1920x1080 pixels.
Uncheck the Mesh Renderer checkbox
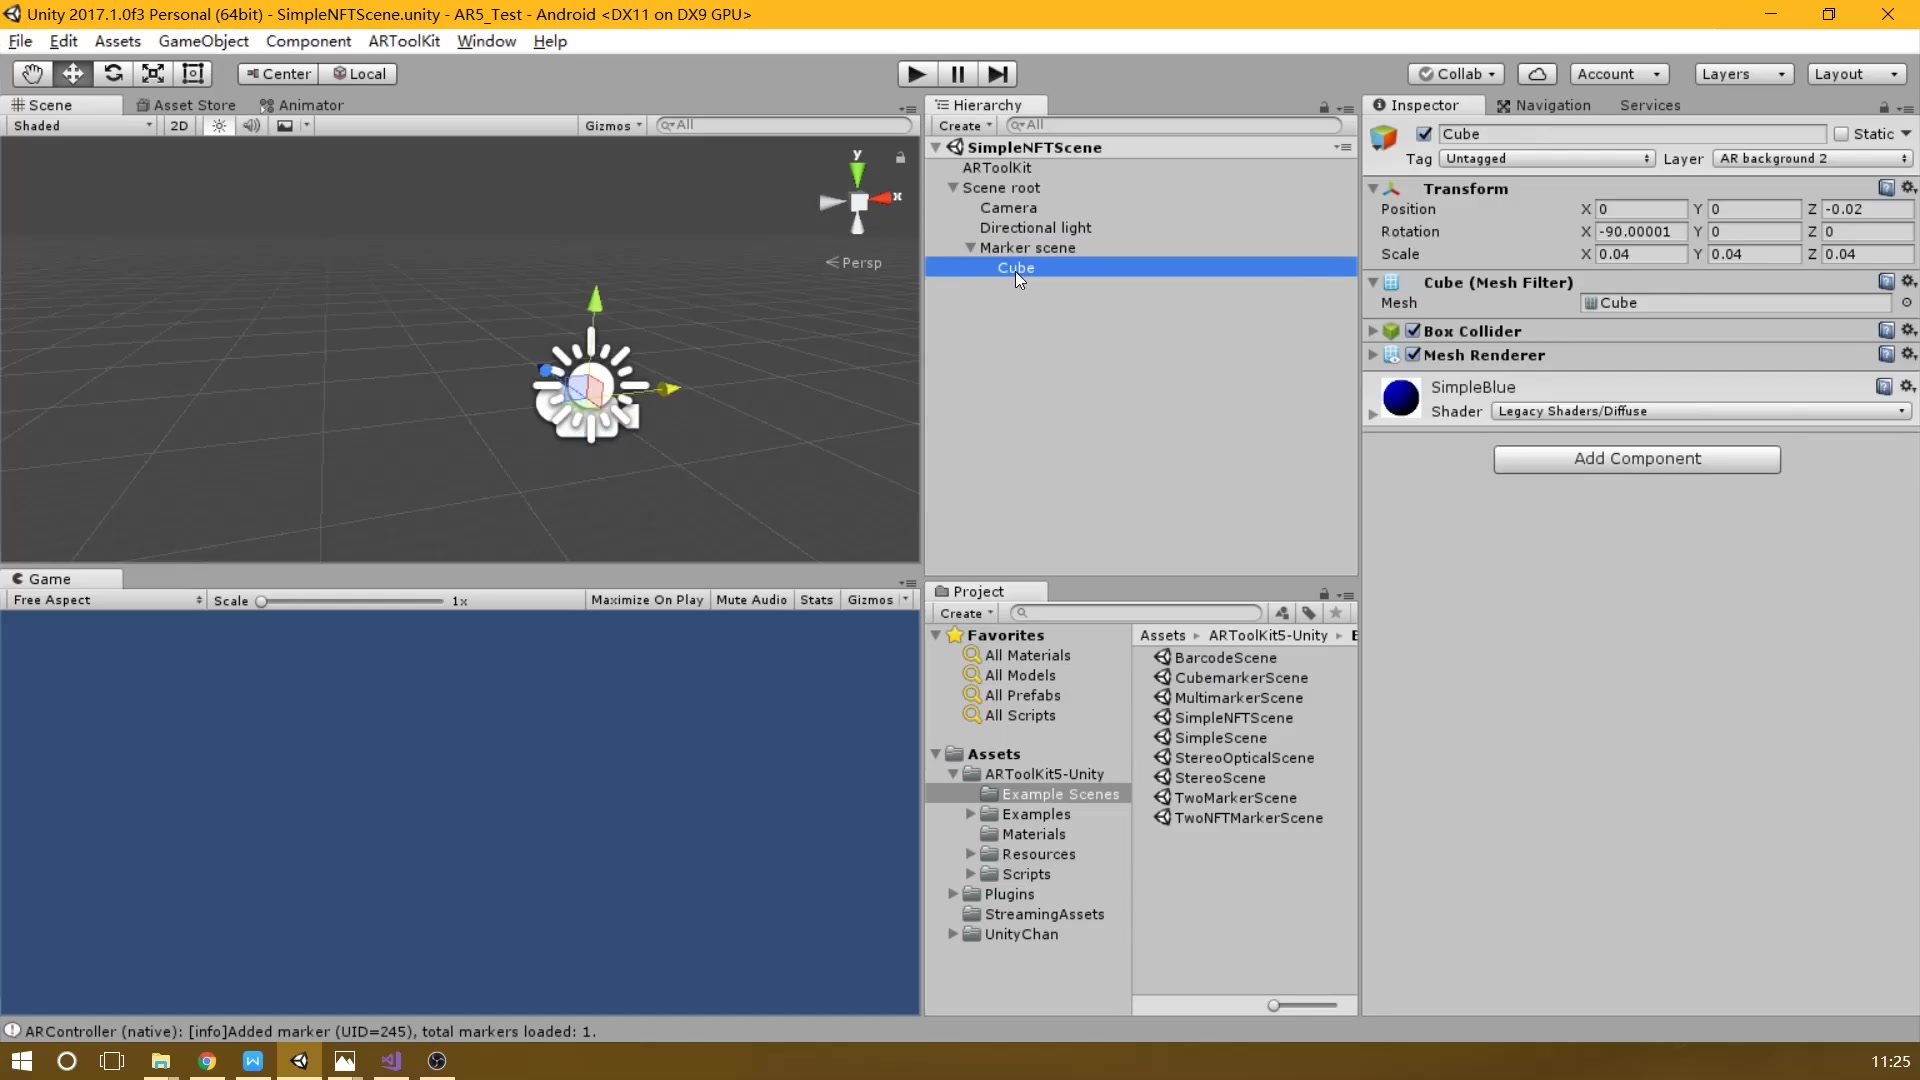tap(1413, 355)
